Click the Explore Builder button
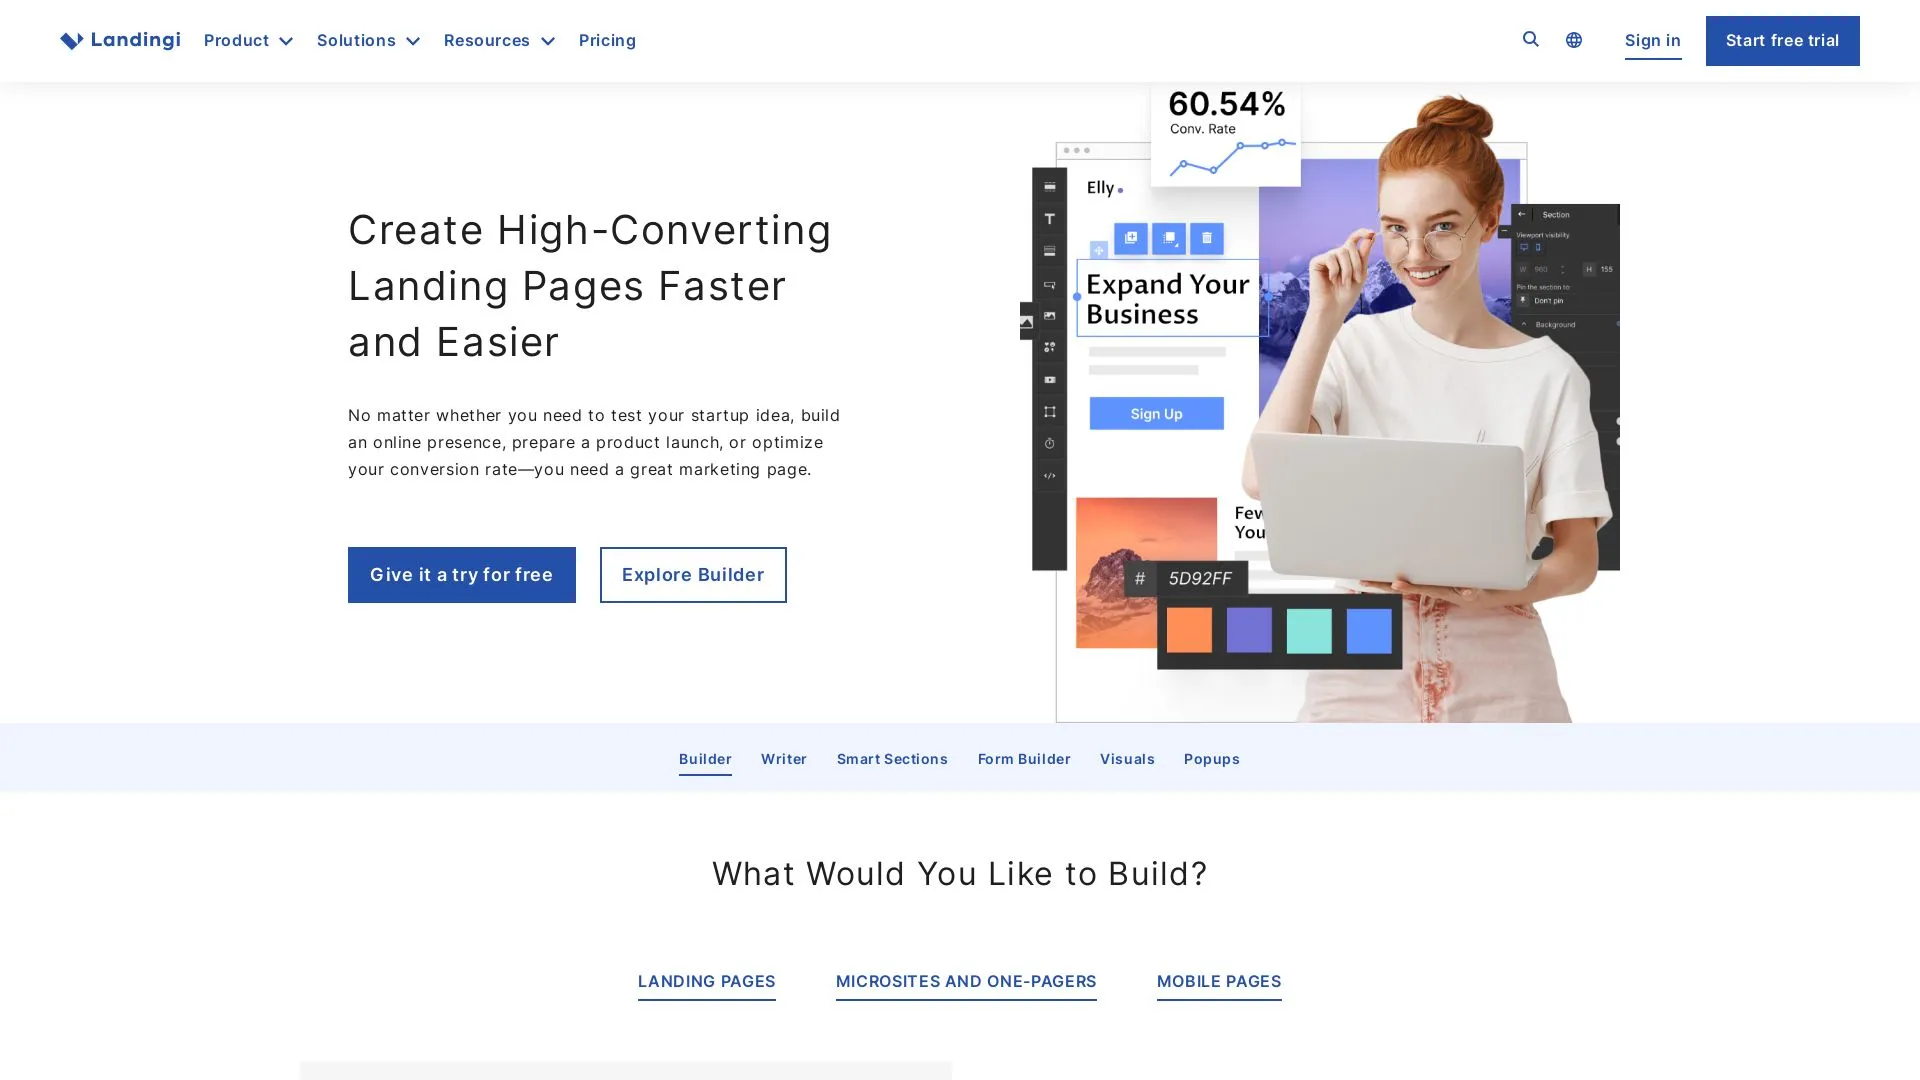Viewport: 1920px width, 1080px height. [x=692, y=574]
